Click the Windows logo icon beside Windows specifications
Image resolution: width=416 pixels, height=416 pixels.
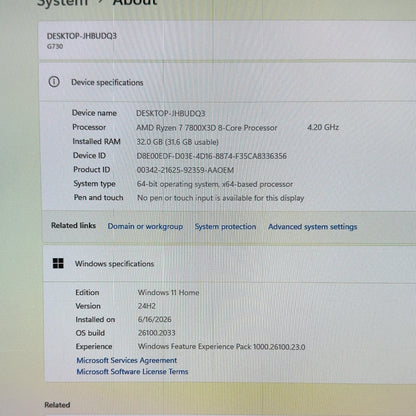58,263
